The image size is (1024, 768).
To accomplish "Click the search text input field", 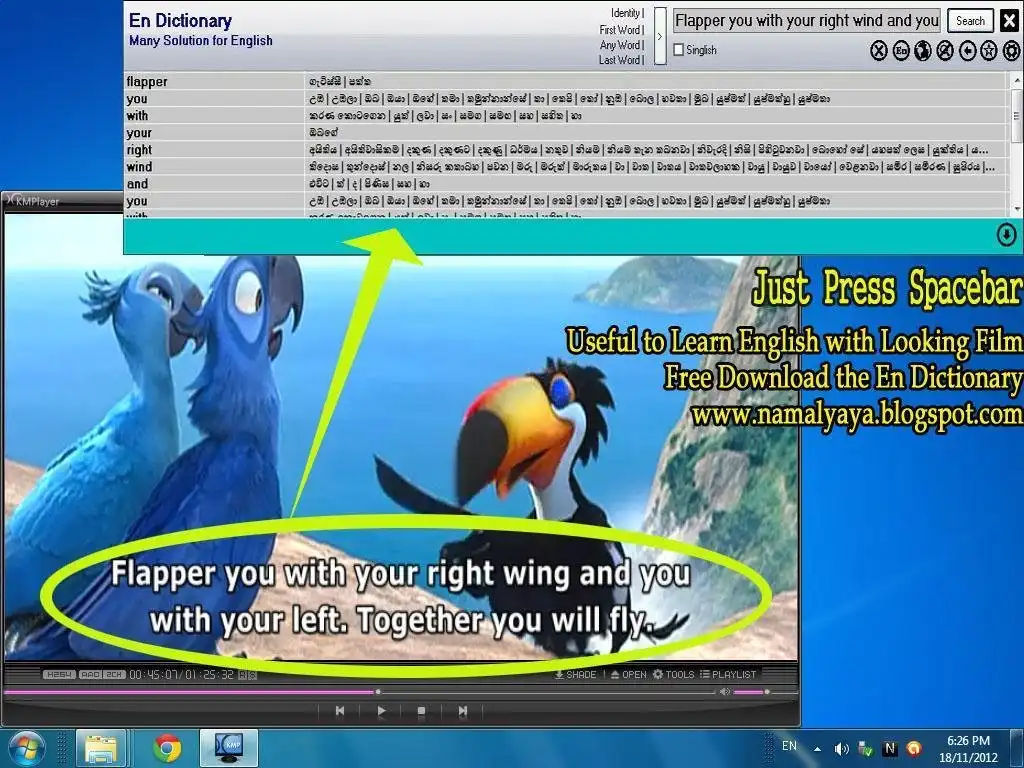I will click(807, 21).
